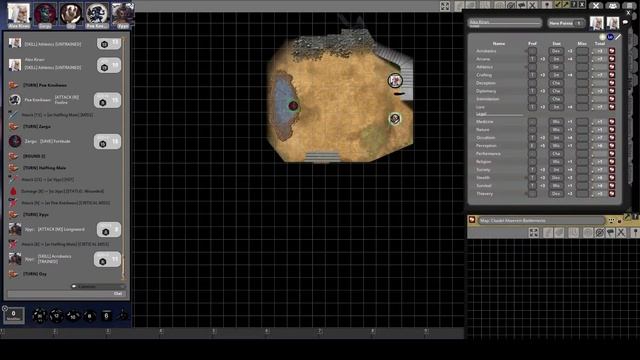Screen dimensions: 640x360
Task: Toggle Perception proficiency box
Action: 532,146
